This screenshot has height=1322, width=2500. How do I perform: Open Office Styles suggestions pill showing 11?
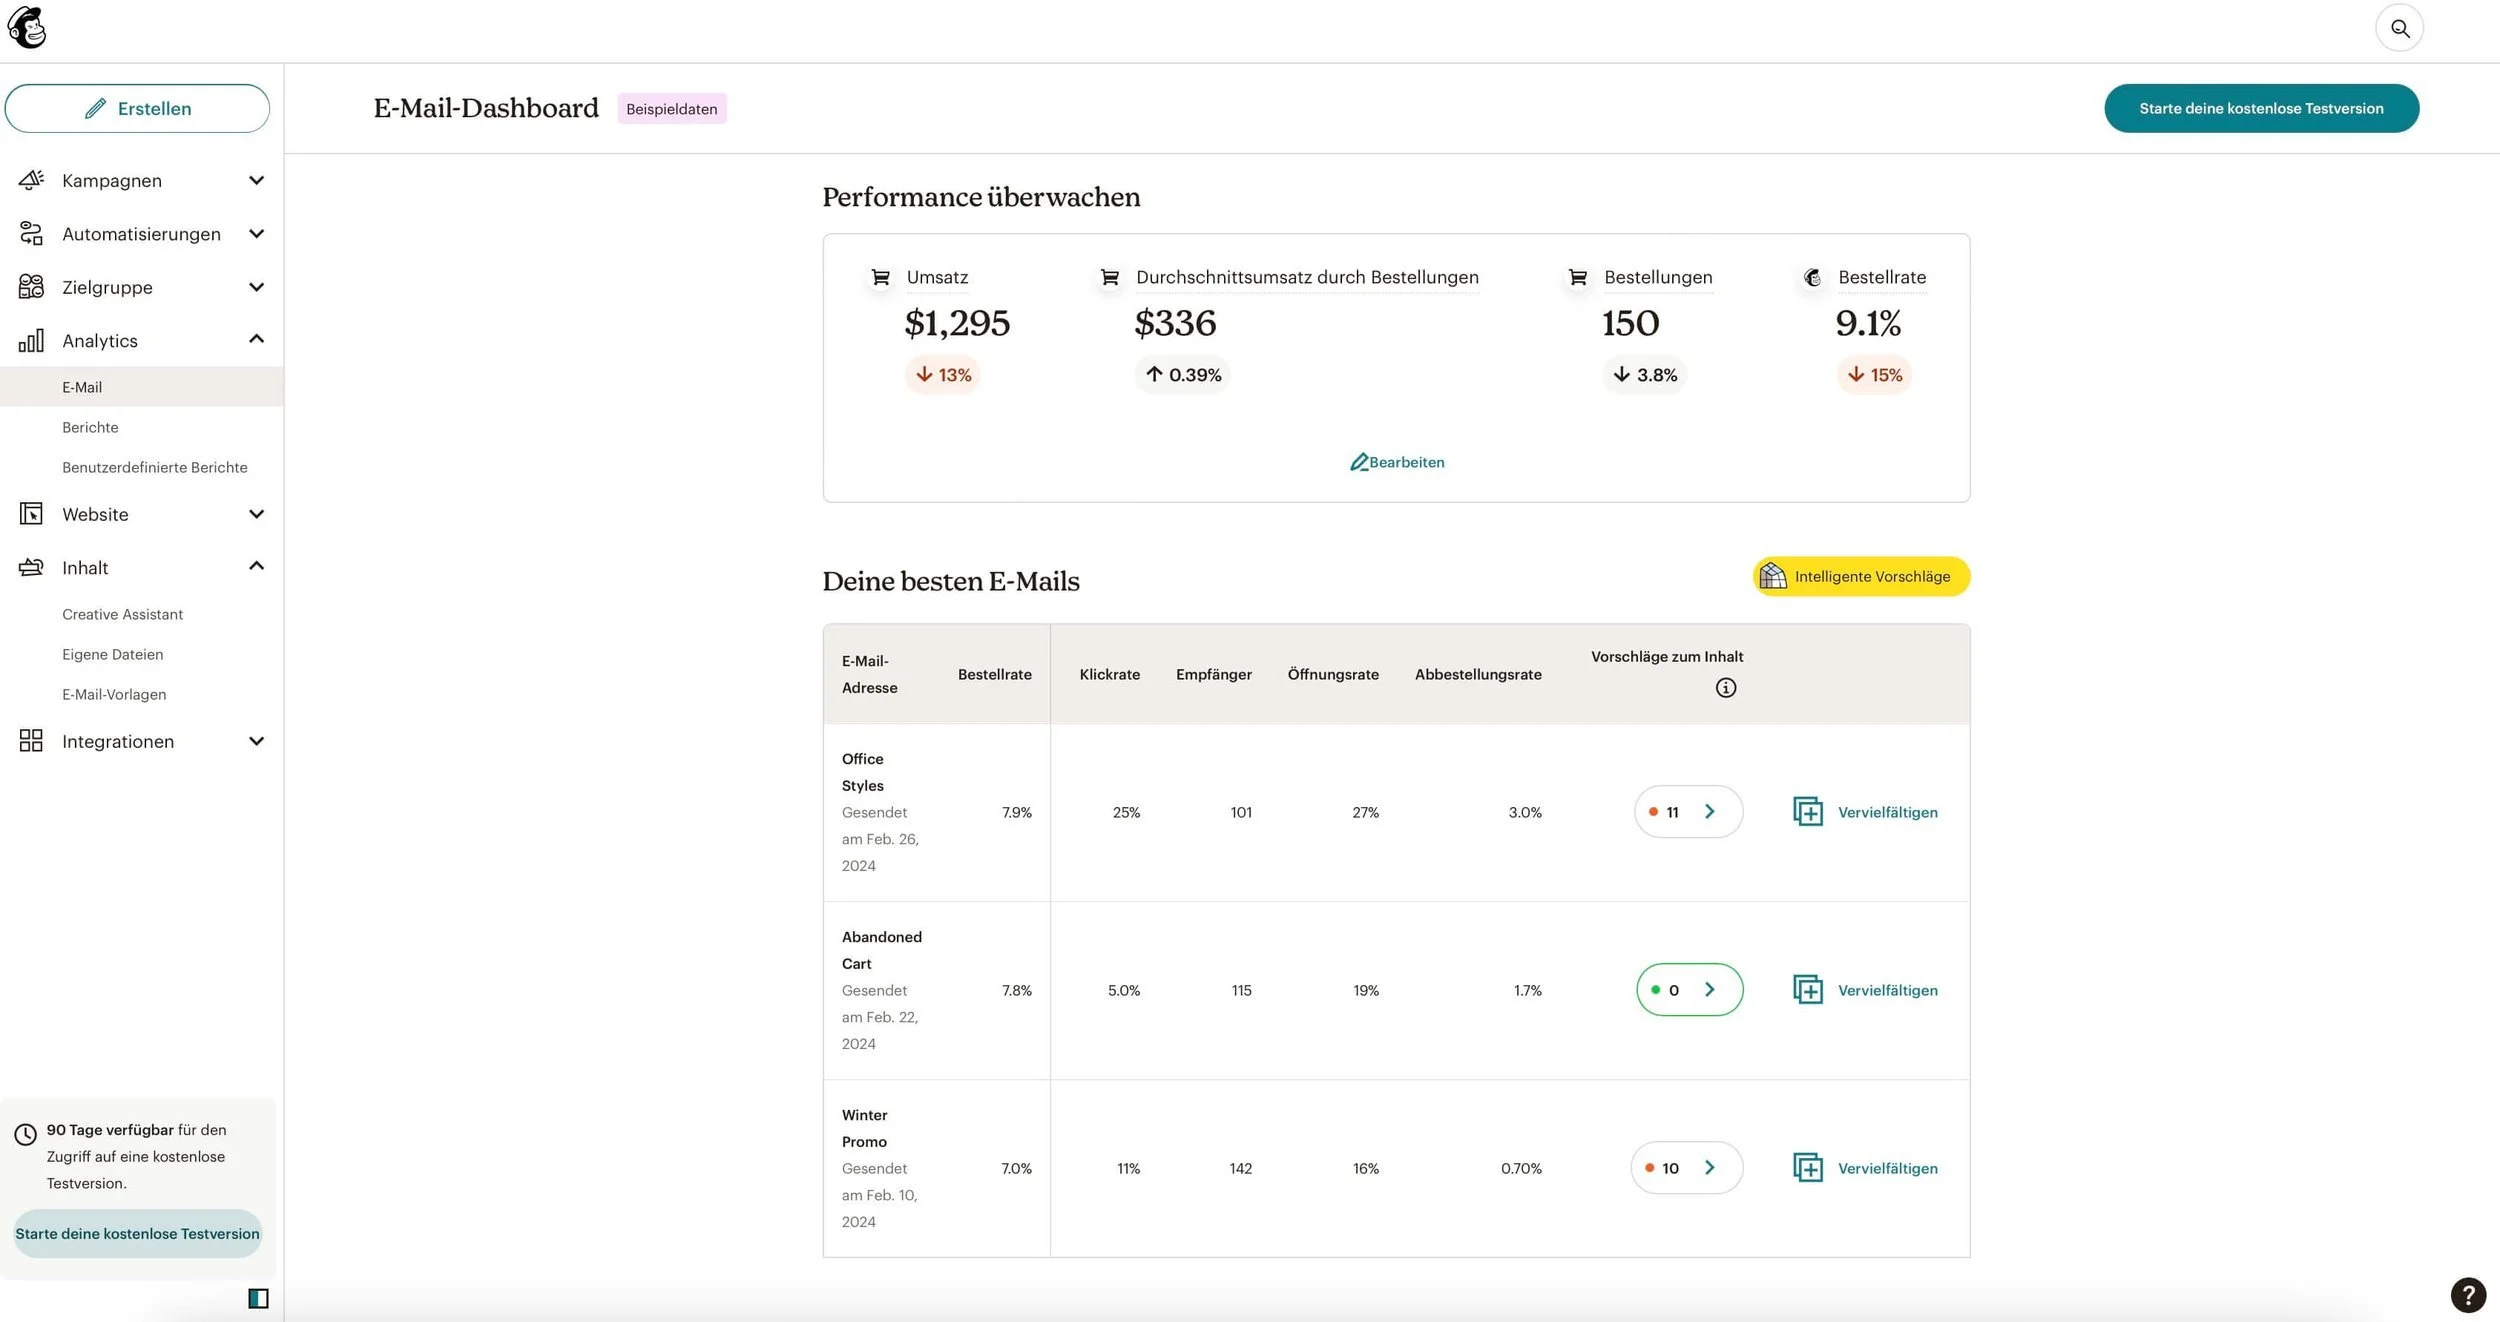[1688, 812]
